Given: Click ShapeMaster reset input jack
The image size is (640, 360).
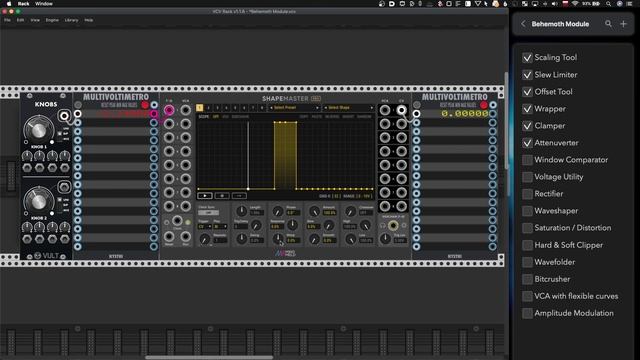Looking at the screenshot, I should coord(169,236).
